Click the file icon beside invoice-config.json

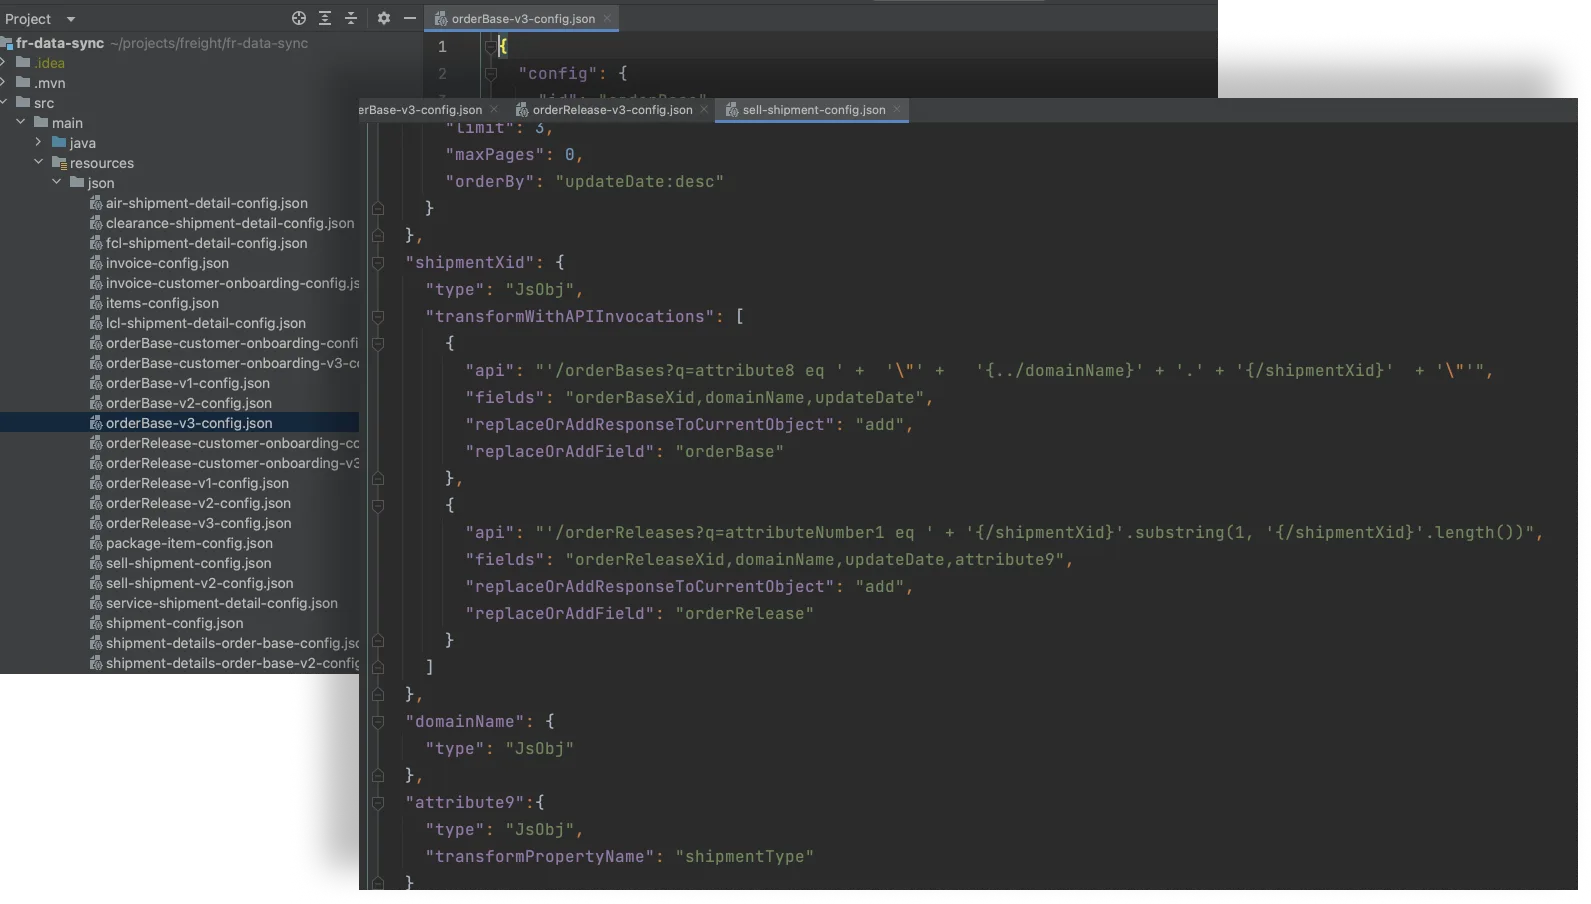pyautogui.click(x=96, y=263)
